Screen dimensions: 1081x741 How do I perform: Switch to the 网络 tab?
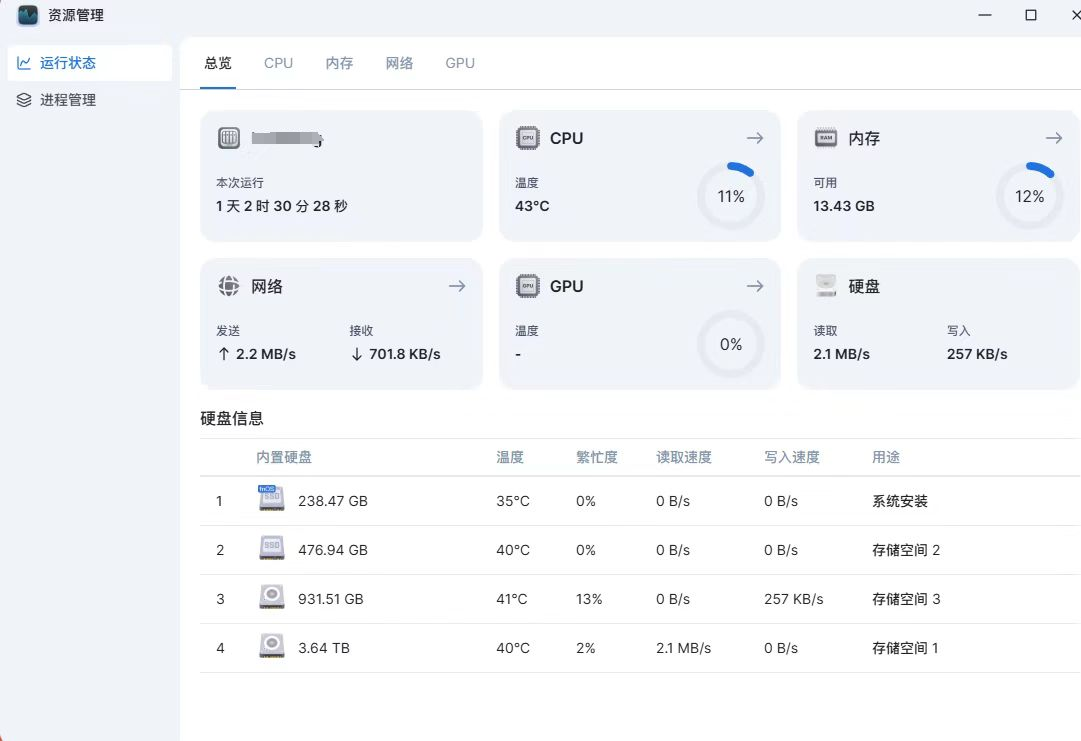[399, 63]
